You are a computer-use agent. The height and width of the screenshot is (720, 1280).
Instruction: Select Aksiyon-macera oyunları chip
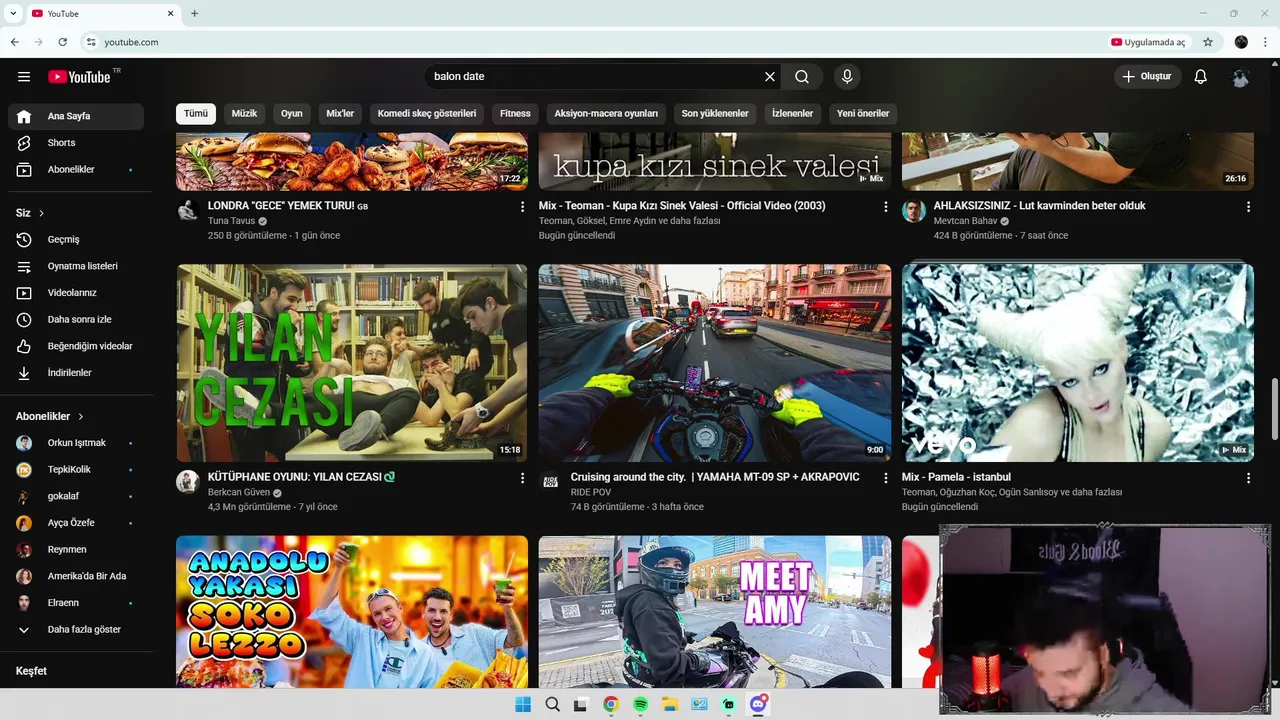pyautogui.click(x=606, y=113)
